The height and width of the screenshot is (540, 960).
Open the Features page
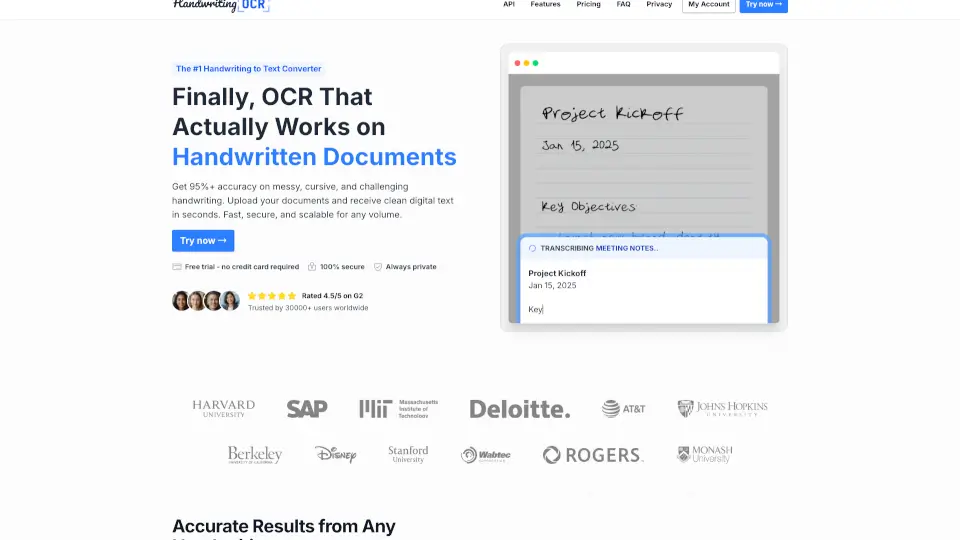tap(545, 5)
